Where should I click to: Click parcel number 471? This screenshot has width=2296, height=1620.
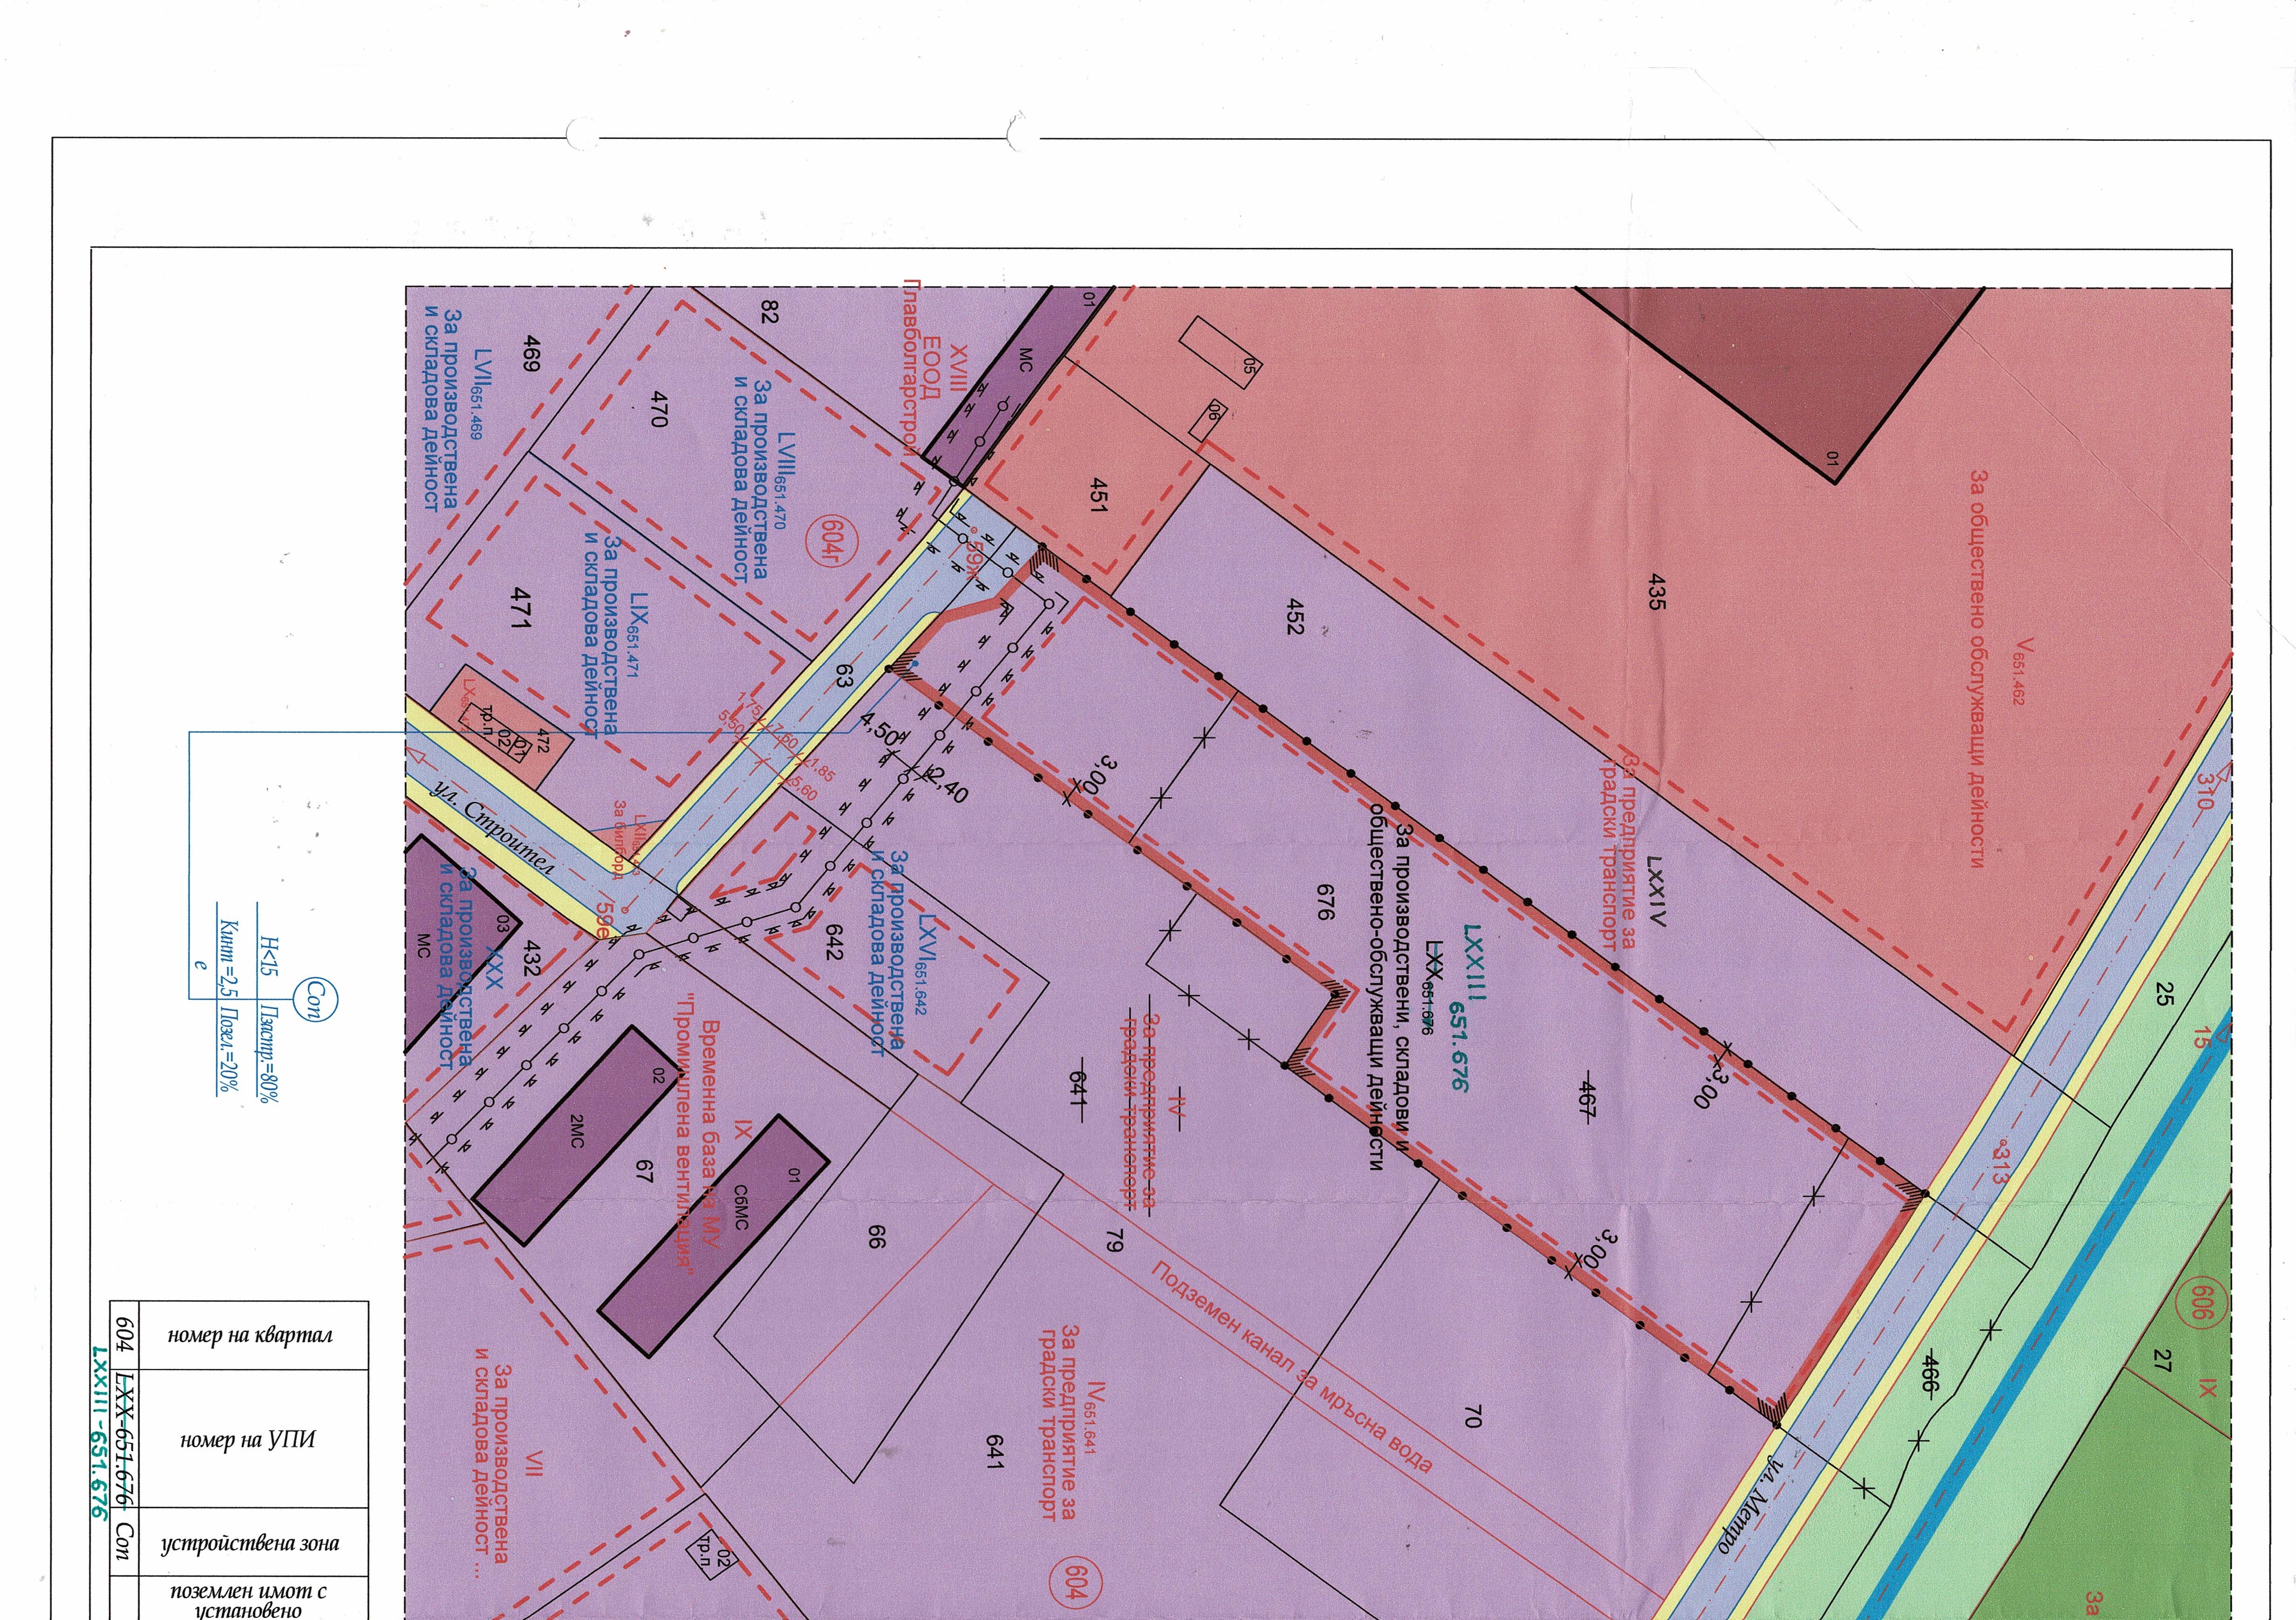pos(520,608)
